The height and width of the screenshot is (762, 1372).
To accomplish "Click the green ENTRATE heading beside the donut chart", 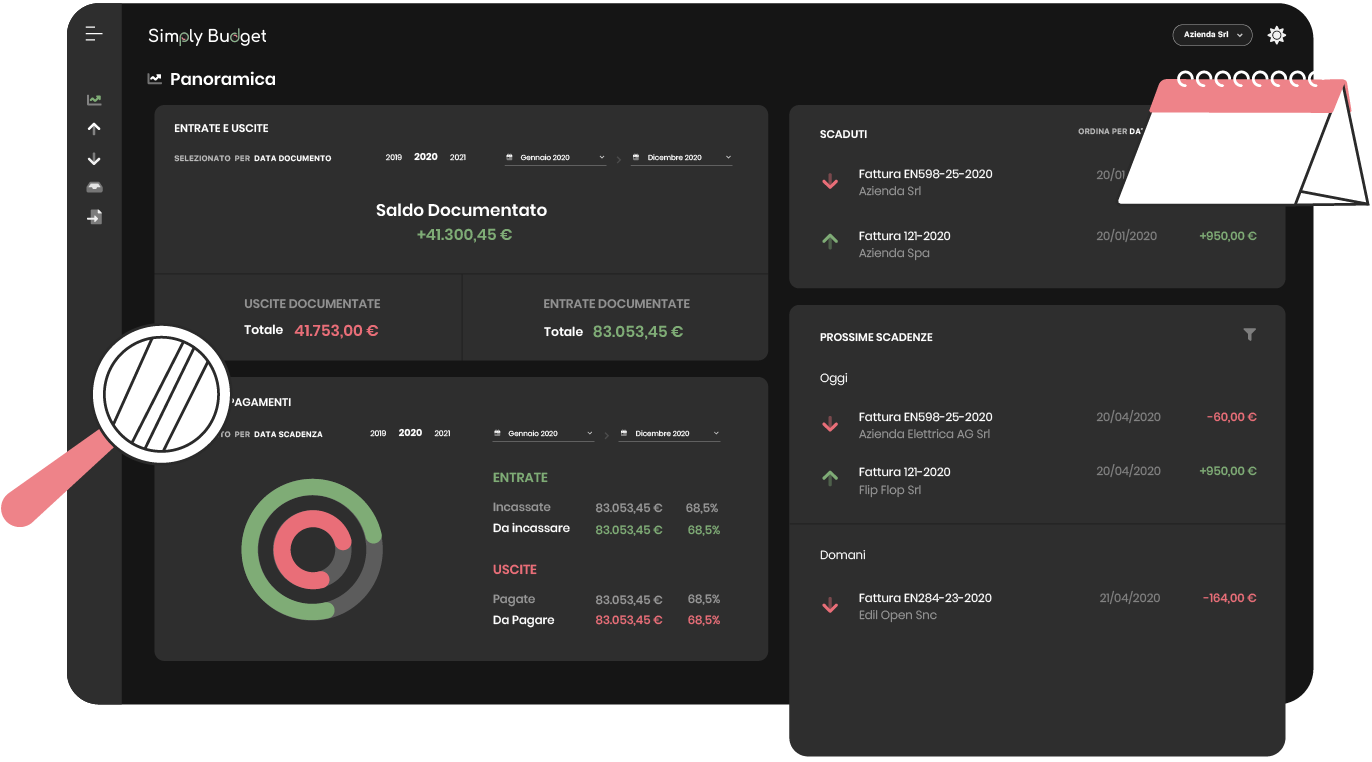I will point(520,478).
